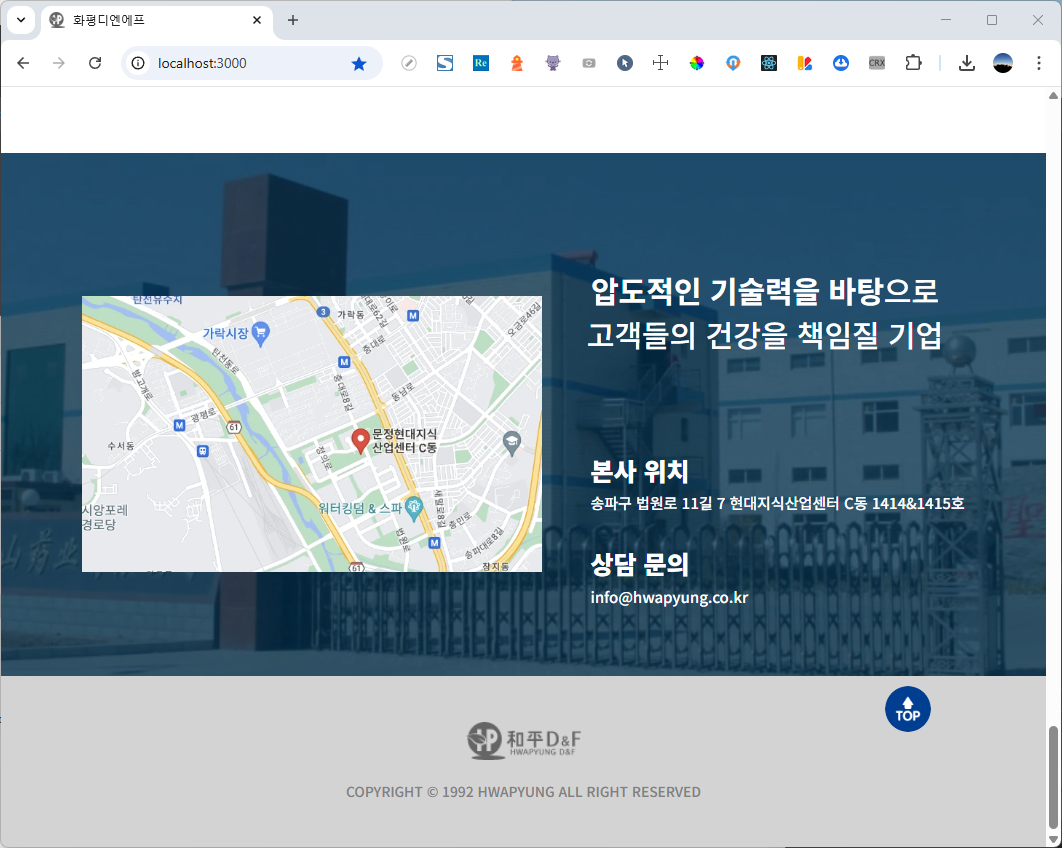View site information in the address bar
The image size is (1062, 848).
pyautogui.click(x=139, y=63)
